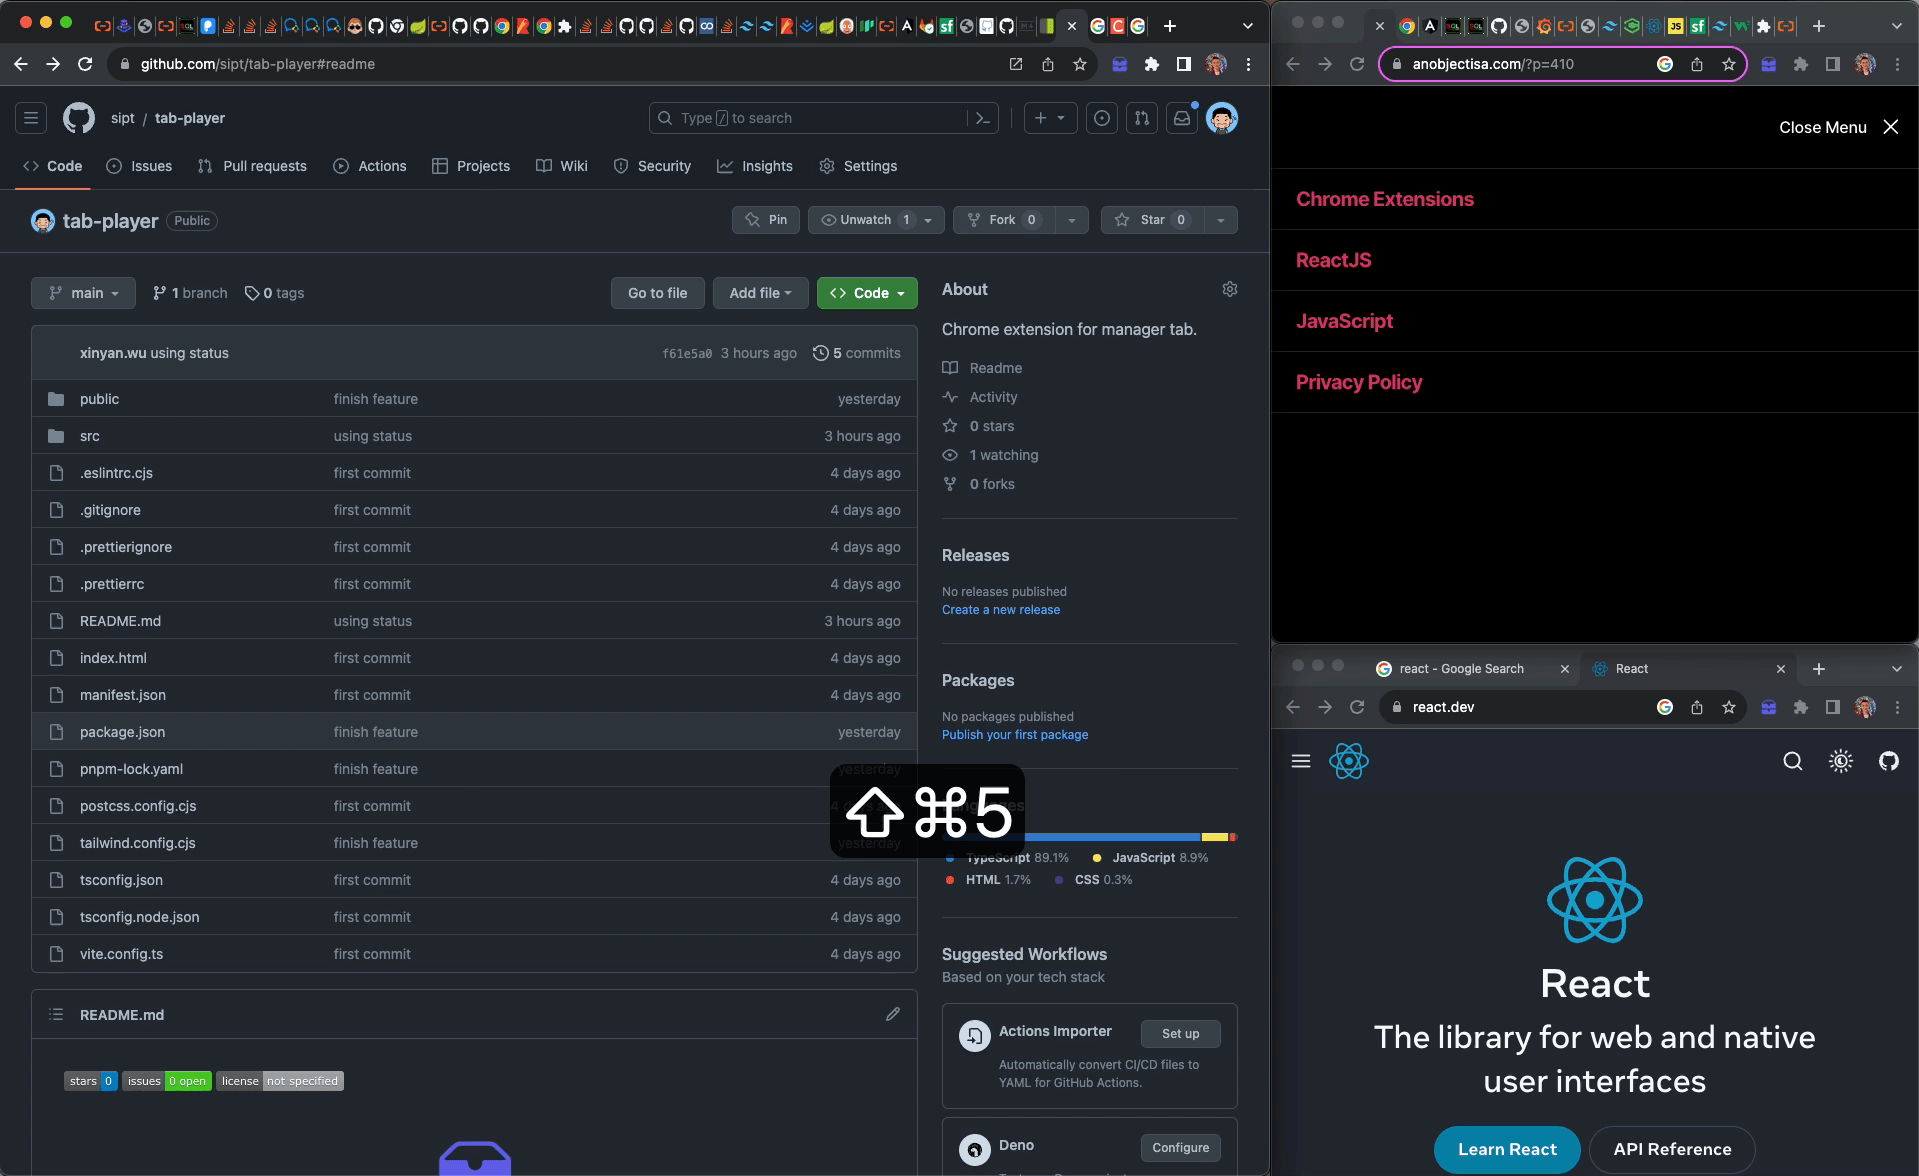Open the green Code dropdown
This screenshot has width=1919, height=1176.
pos(867,293)
